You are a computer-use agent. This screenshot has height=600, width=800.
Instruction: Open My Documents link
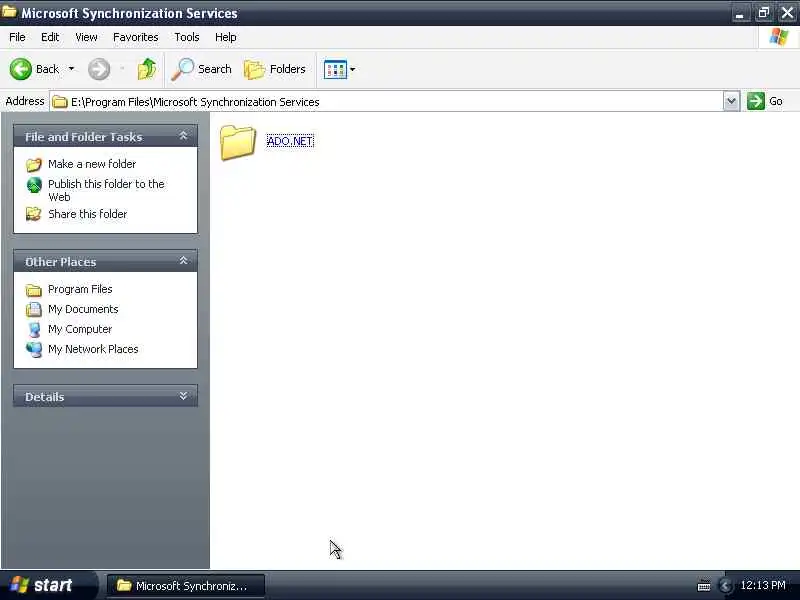point(83,309)
